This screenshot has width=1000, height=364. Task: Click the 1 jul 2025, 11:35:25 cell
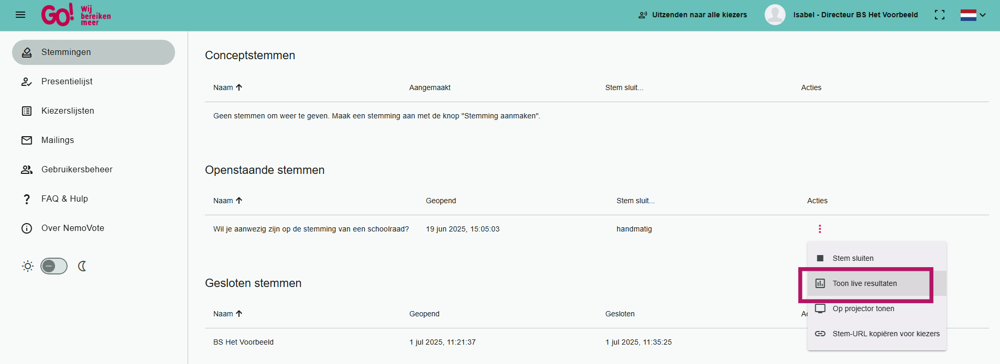pos(638,342)
